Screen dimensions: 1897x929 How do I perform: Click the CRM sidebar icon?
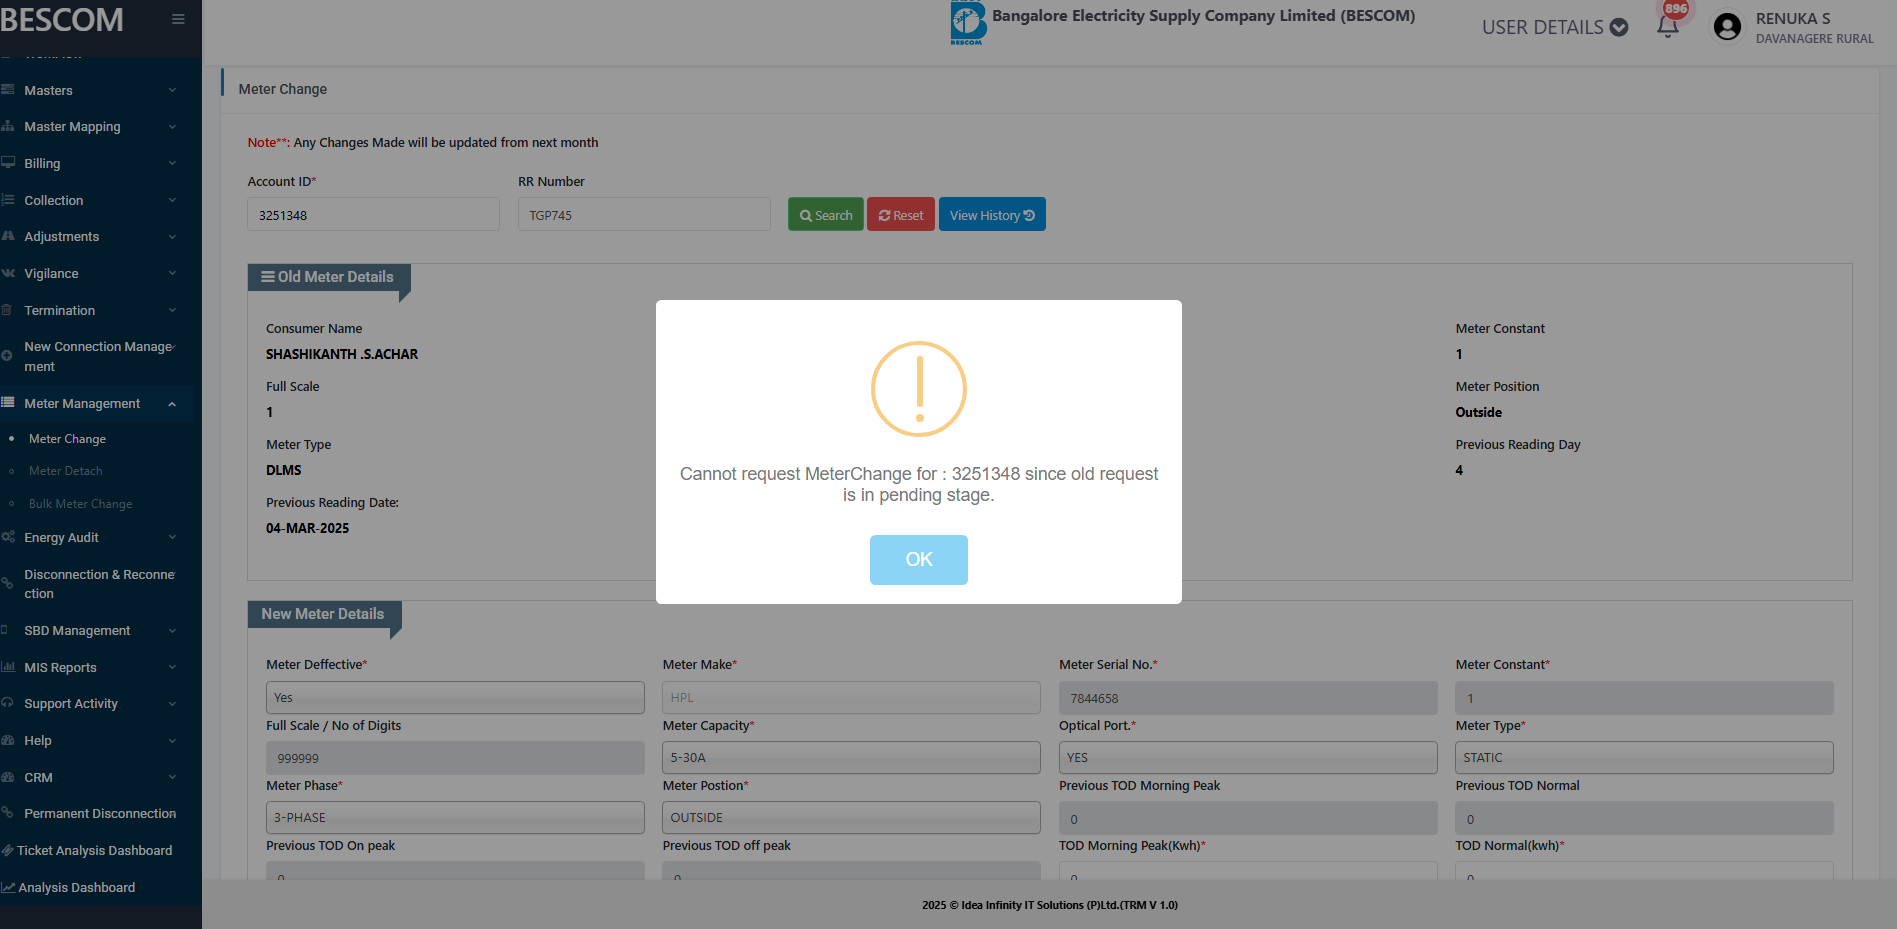pos(7,777)
